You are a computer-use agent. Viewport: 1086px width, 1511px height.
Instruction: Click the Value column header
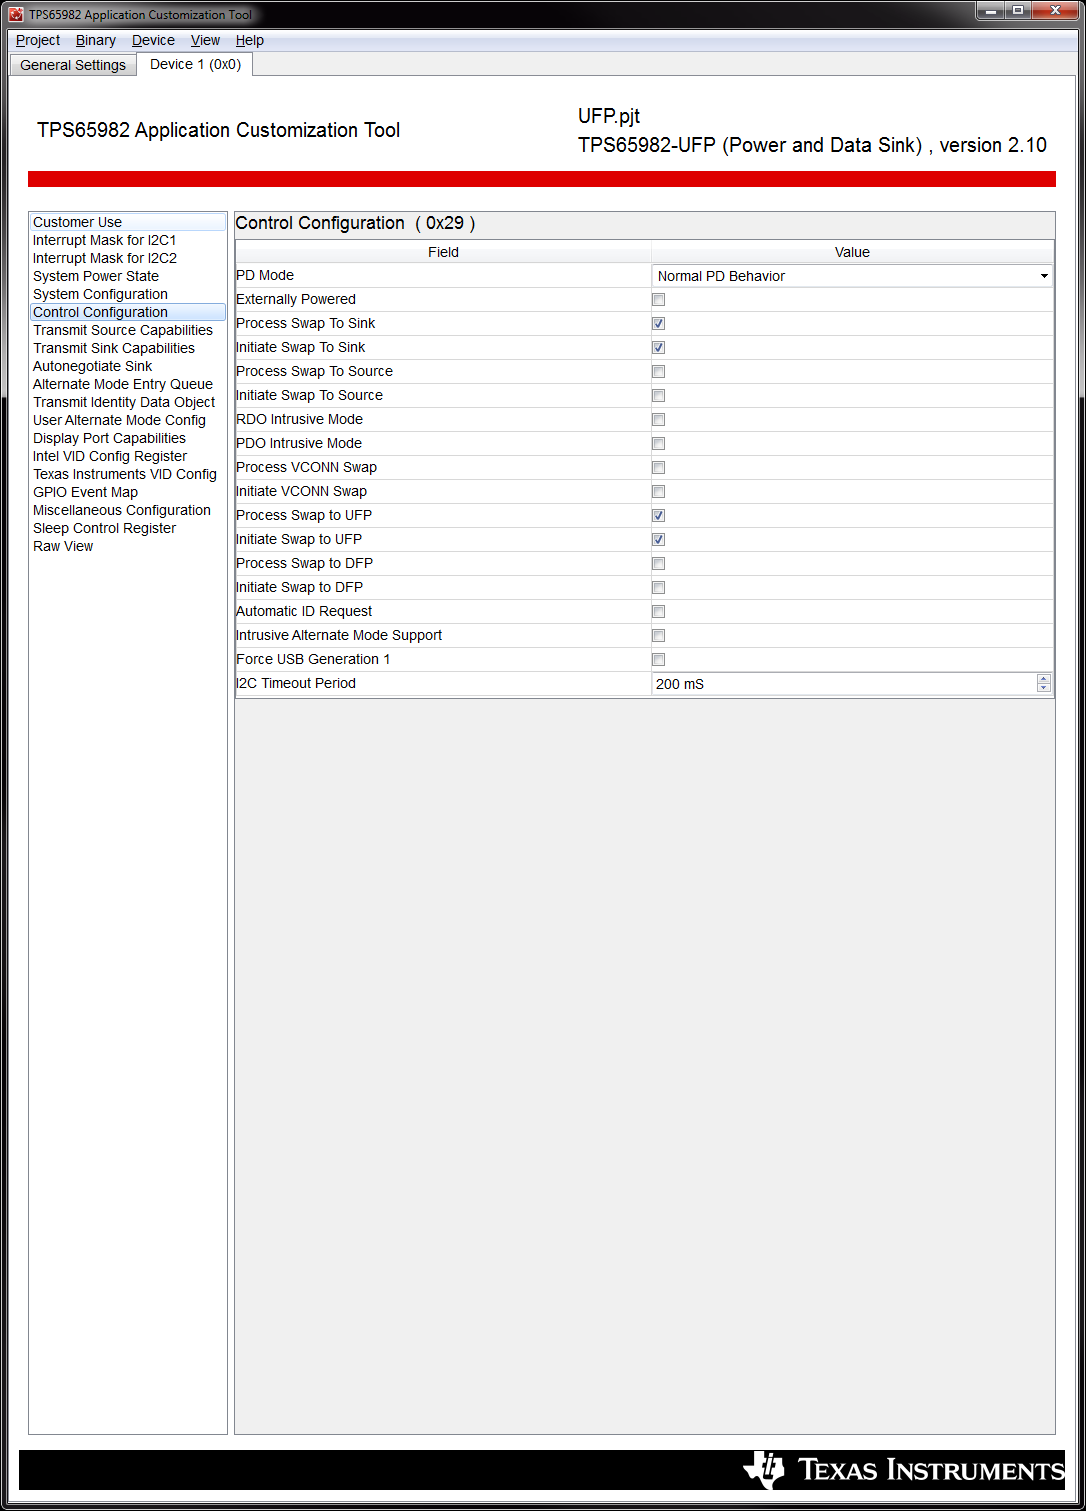click(852, 252)
